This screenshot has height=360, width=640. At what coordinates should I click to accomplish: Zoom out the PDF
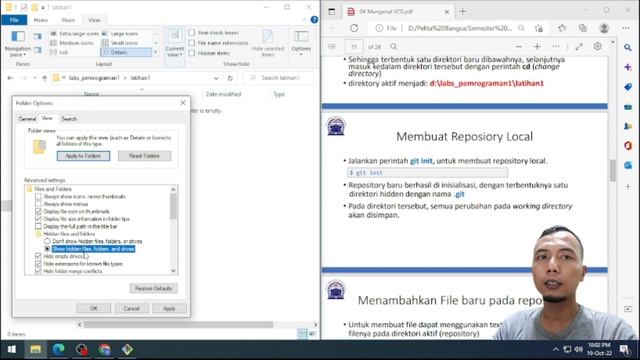tap(519, 47)
